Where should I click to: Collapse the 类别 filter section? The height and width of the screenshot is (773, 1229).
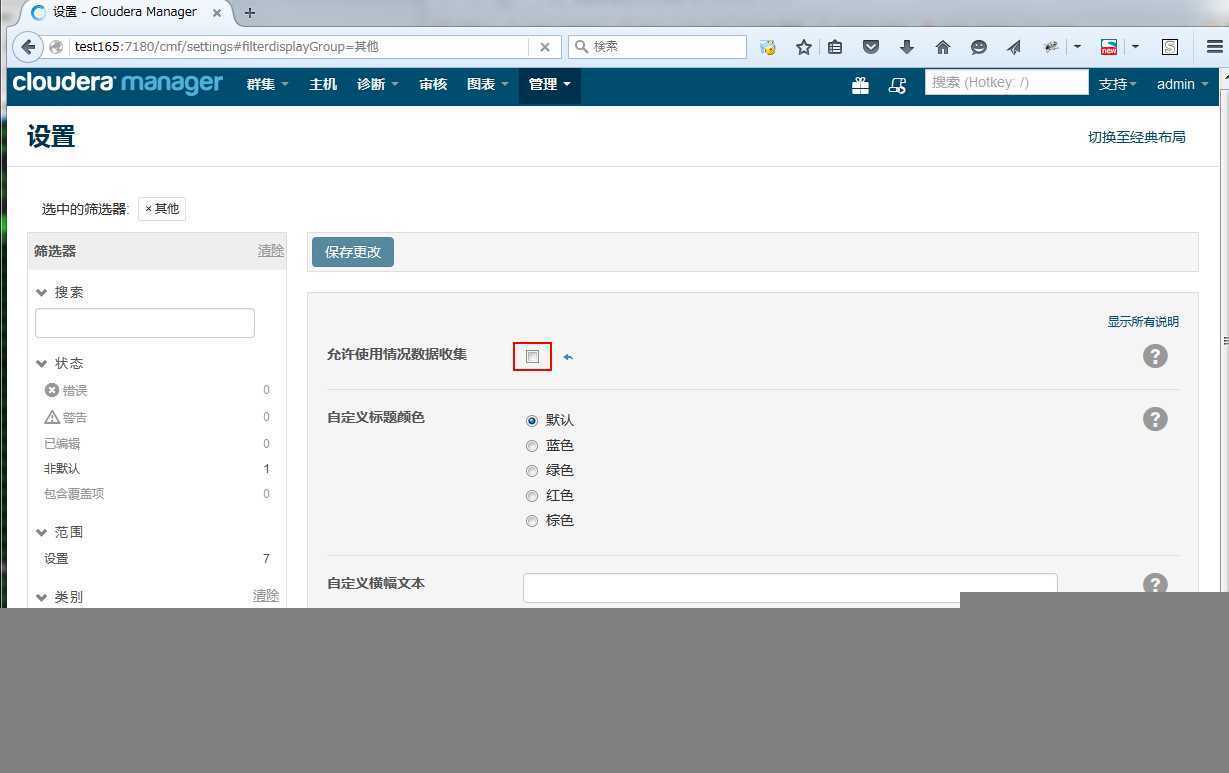click(x=59, y=597)
